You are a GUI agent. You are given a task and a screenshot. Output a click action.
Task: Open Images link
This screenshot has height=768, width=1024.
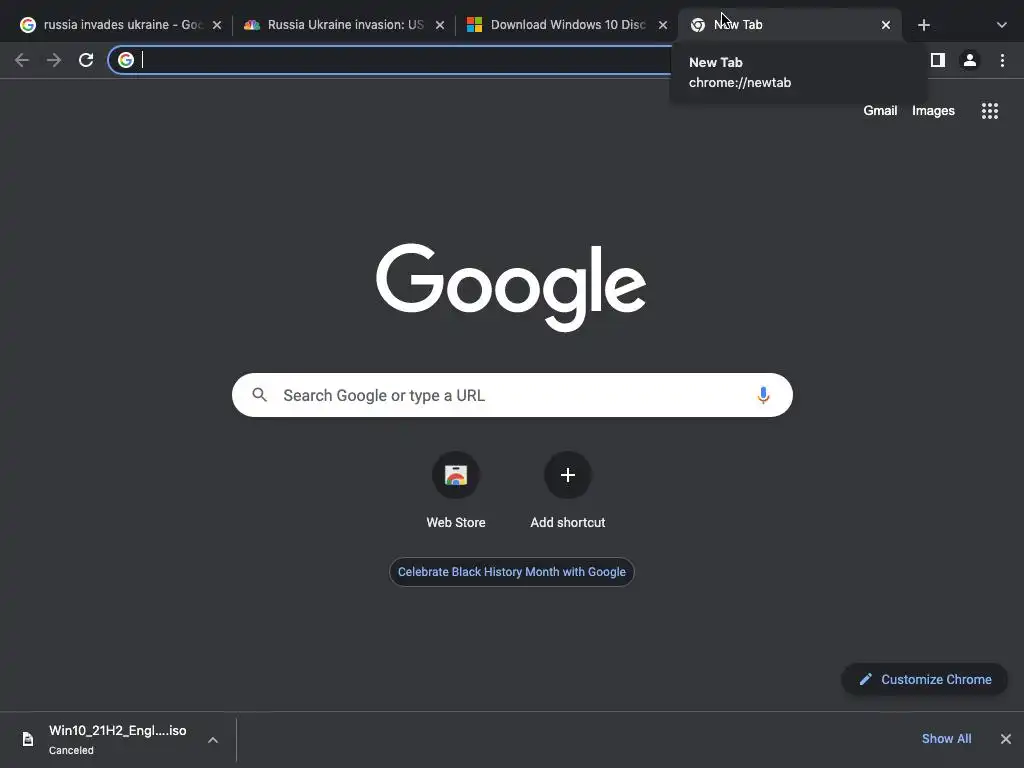coord(933,110)
